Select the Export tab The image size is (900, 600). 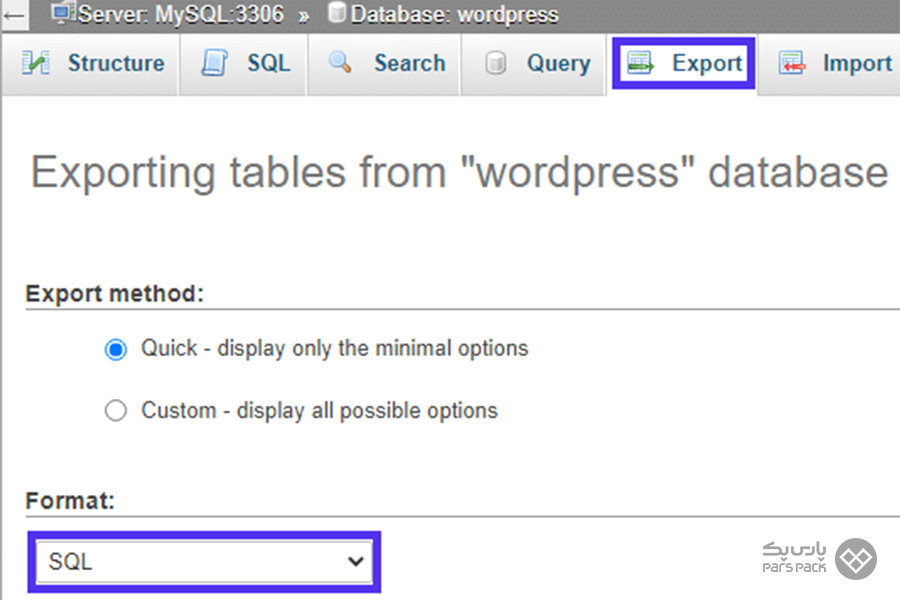pos(683,64)
